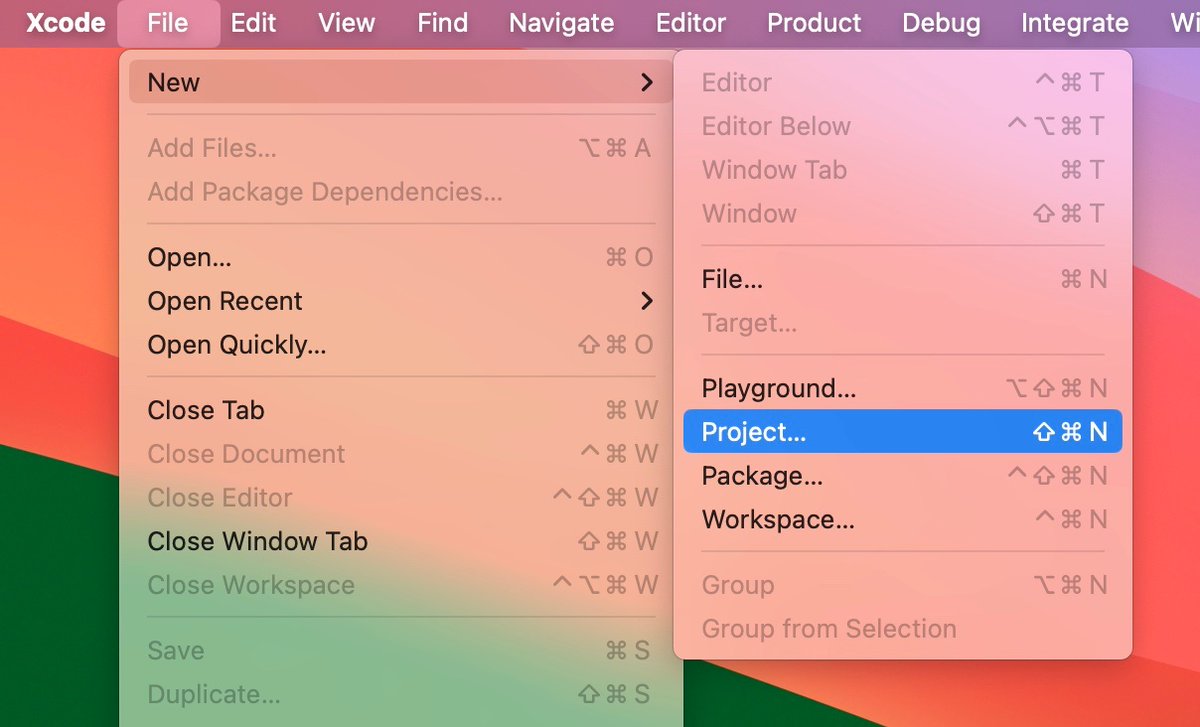
Task: Create a new File… from submenu
Action: (x=903, y=279)
